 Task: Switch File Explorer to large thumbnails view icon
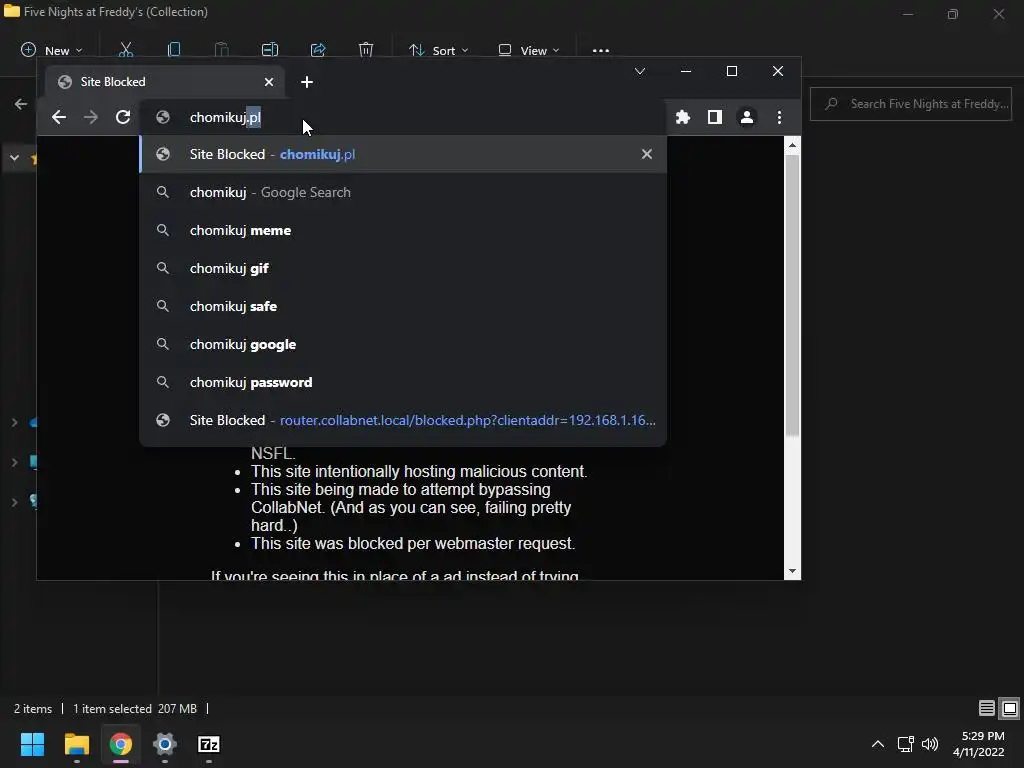tap(1010, 708)
